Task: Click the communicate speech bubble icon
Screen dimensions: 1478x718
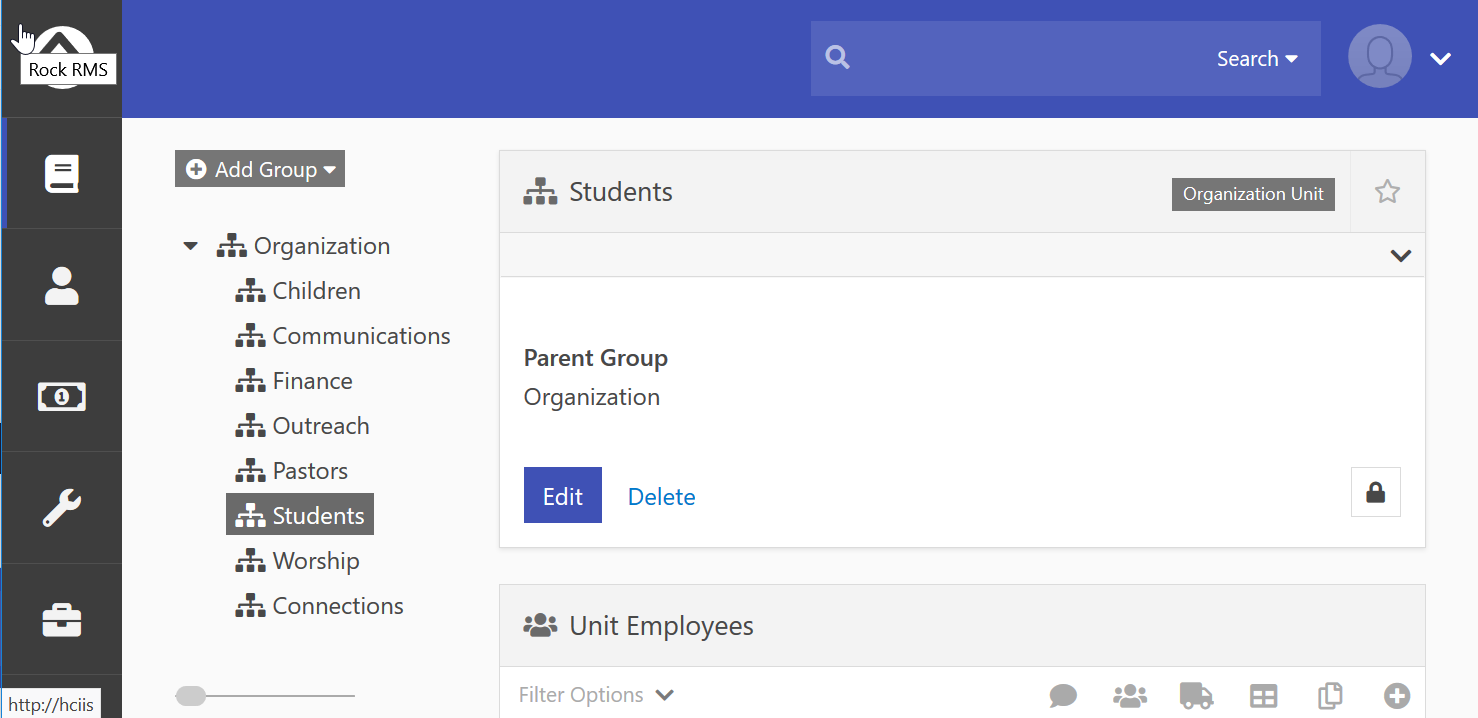Action: click(x=1063, y=696)
